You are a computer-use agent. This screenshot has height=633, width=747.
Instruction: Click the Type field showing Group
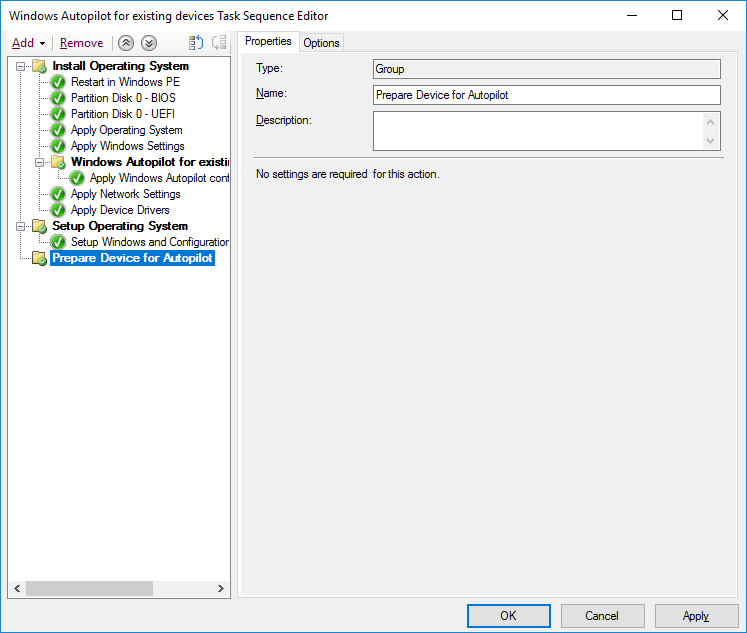tap(547, 69)
